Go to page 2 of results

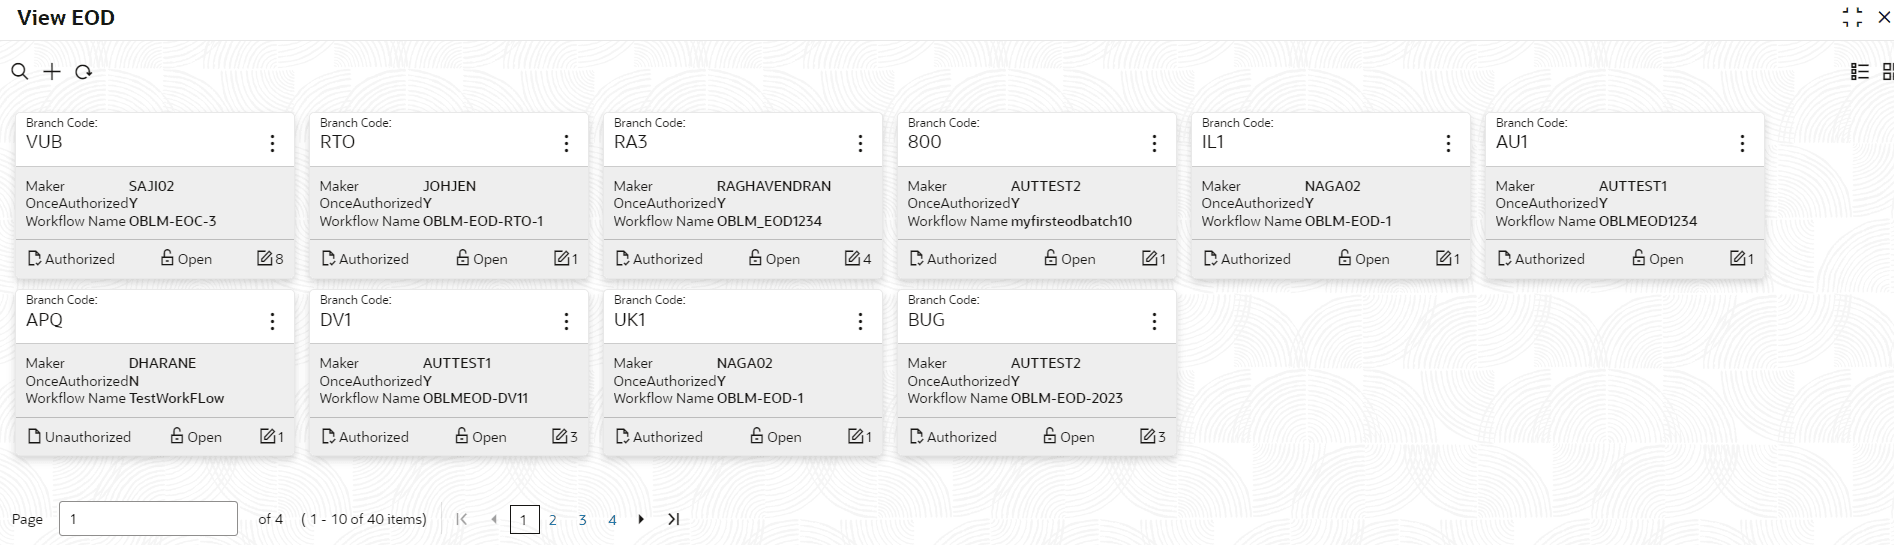point(552,520)
